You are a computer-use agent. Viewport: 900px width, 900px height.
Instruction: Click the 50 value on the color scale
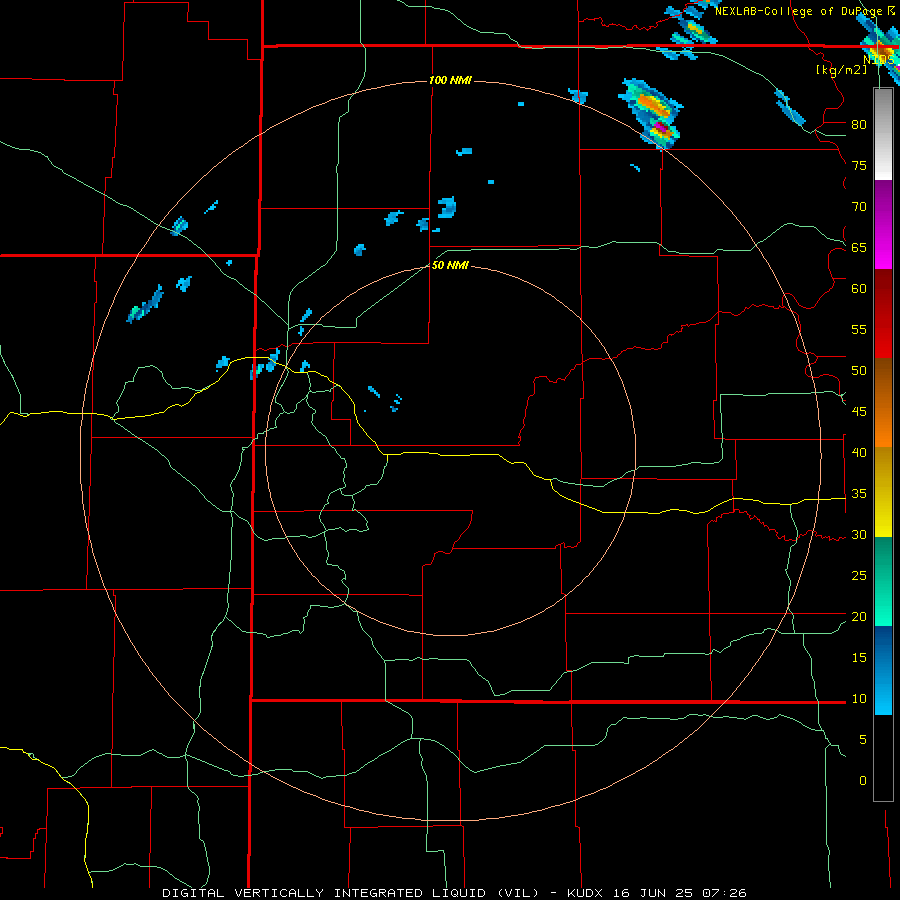tap(859, 371)
